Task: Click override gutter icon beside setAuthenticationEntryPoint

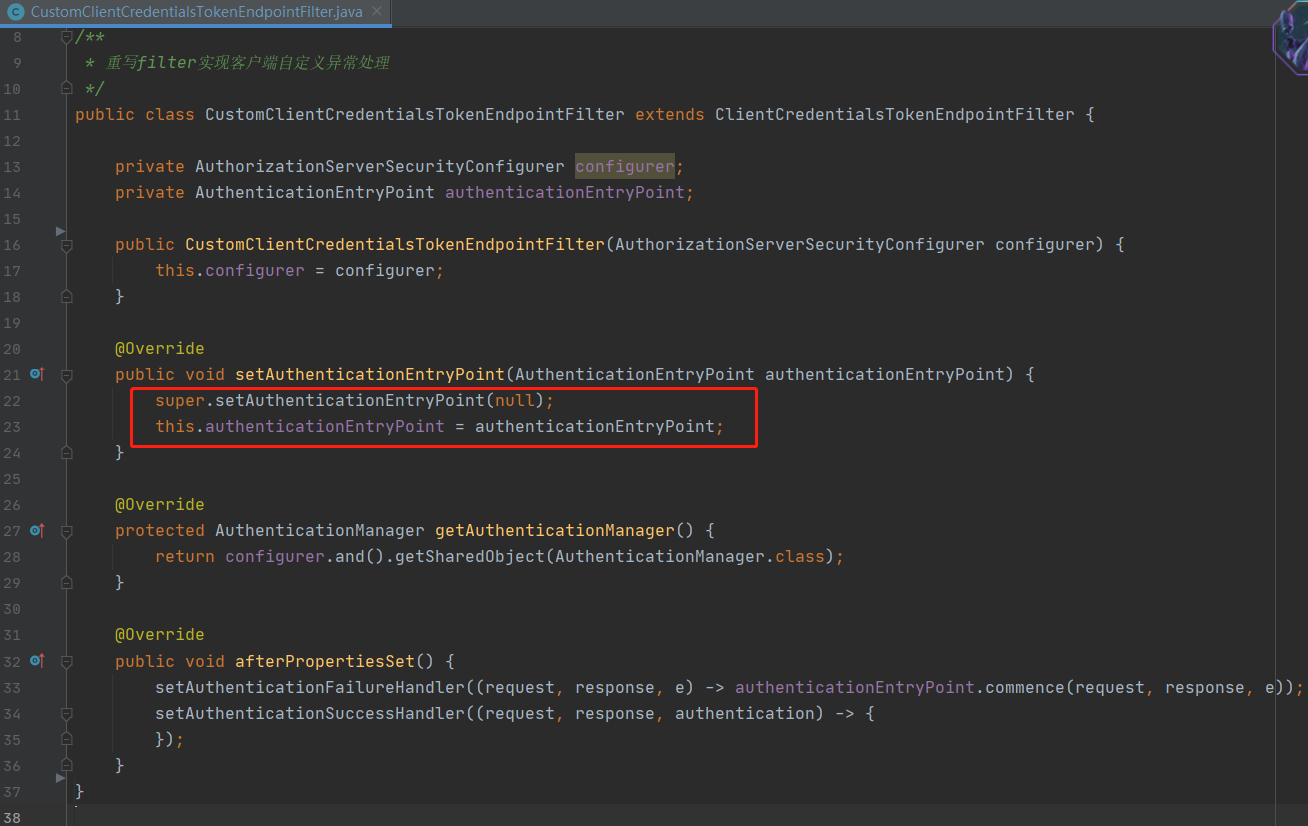Action: (x=37, y=374)
